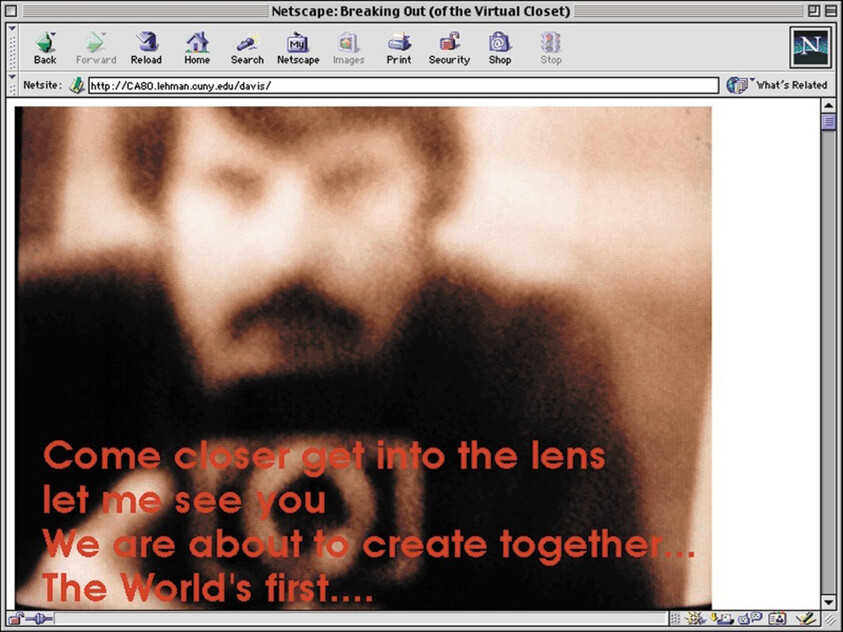
Task: Open the Address Book component icon
Action: [778, 620]
